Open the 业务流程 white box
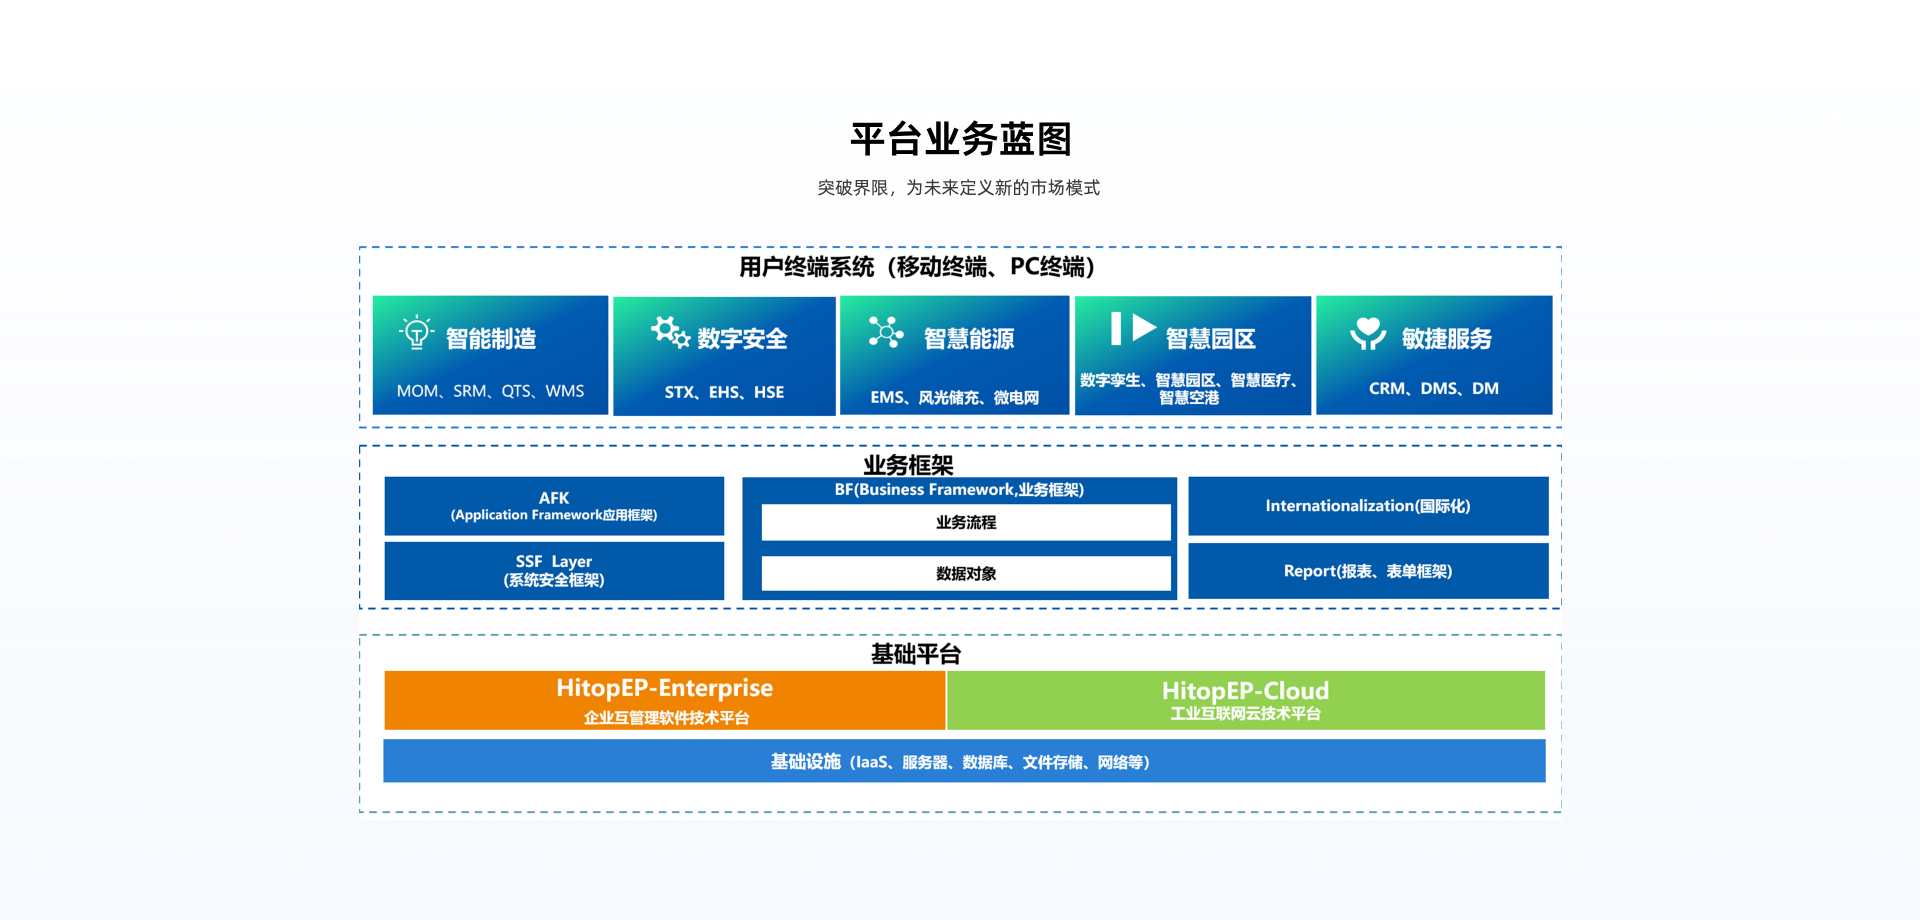1920x920 pixels. 966,523
